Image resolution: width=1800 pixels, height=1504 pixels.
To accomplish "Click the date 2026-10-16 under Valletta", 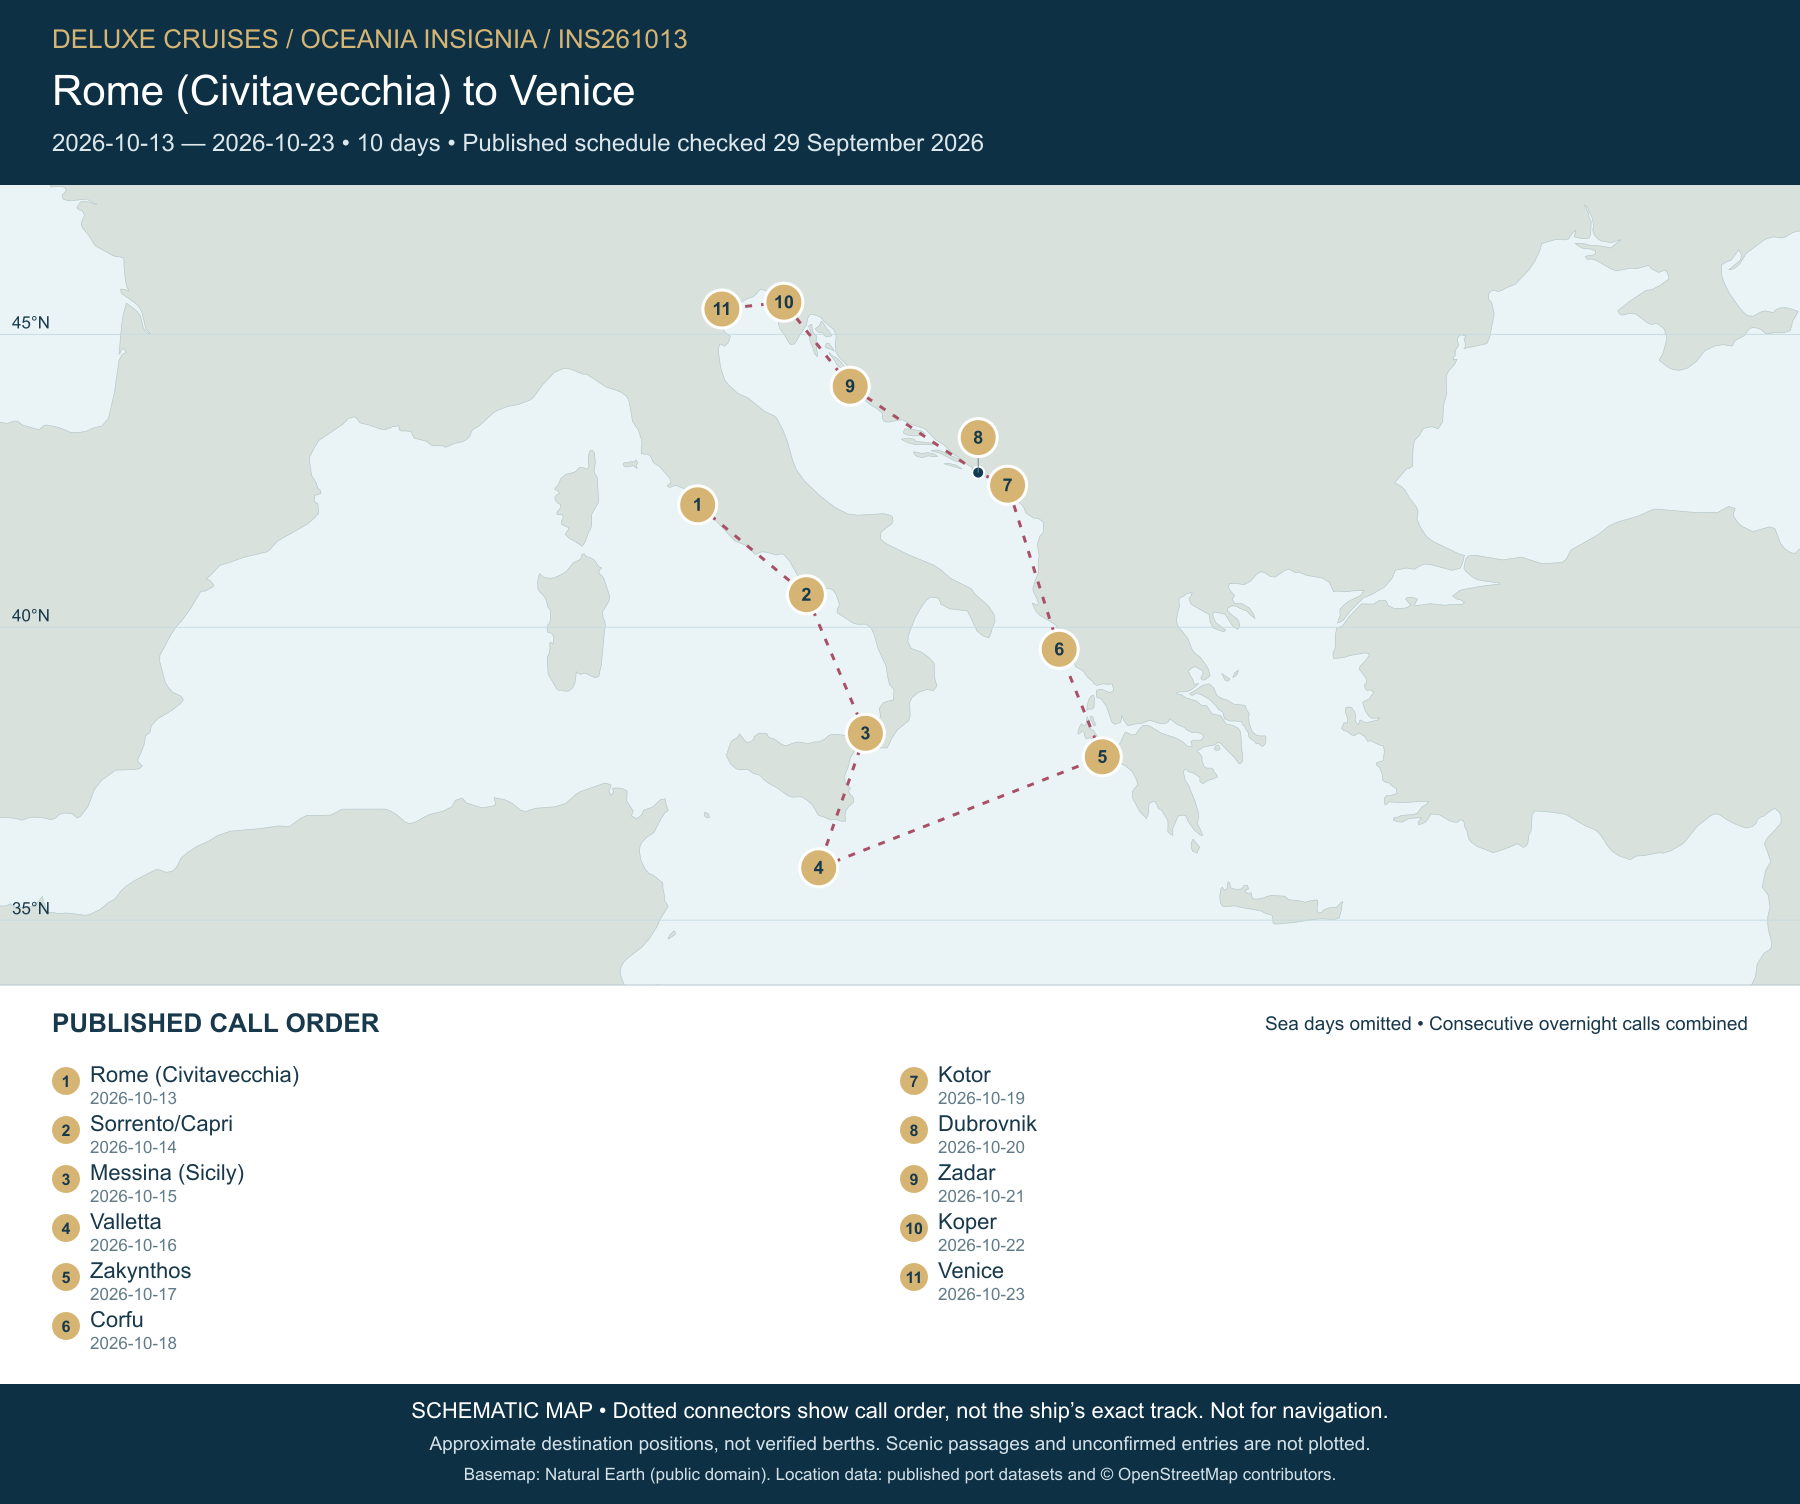I will tap(133, 1245).
